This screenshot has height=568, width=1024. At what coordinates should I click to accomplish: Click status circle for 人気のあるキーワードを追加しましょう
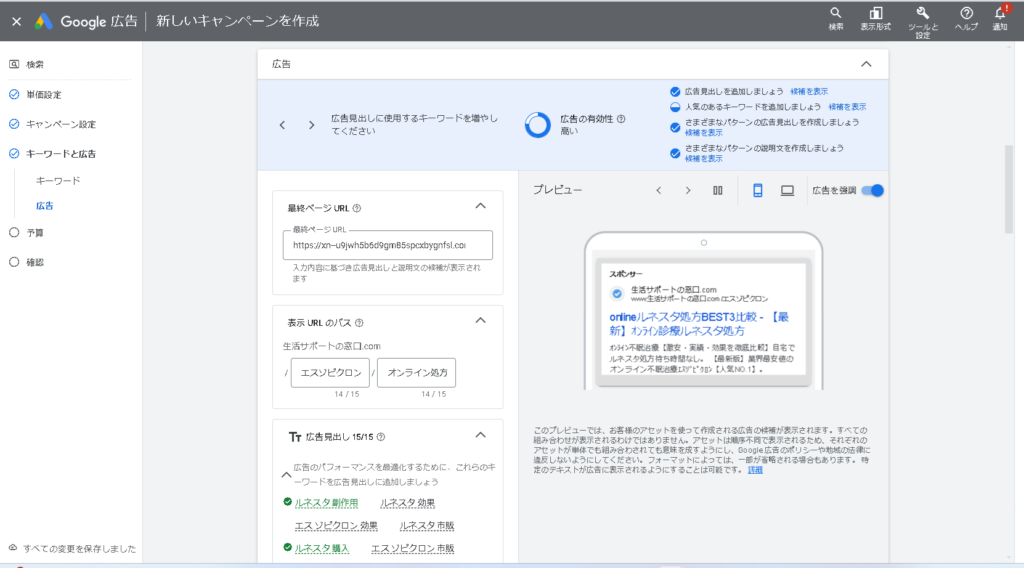pyautogui.click(x=675, y=107)
